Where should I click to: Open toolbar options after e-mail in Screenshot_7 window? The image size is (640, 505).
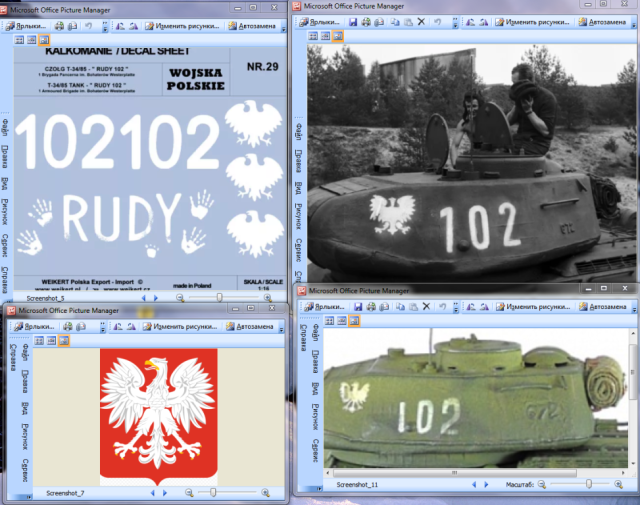point(102,327)
